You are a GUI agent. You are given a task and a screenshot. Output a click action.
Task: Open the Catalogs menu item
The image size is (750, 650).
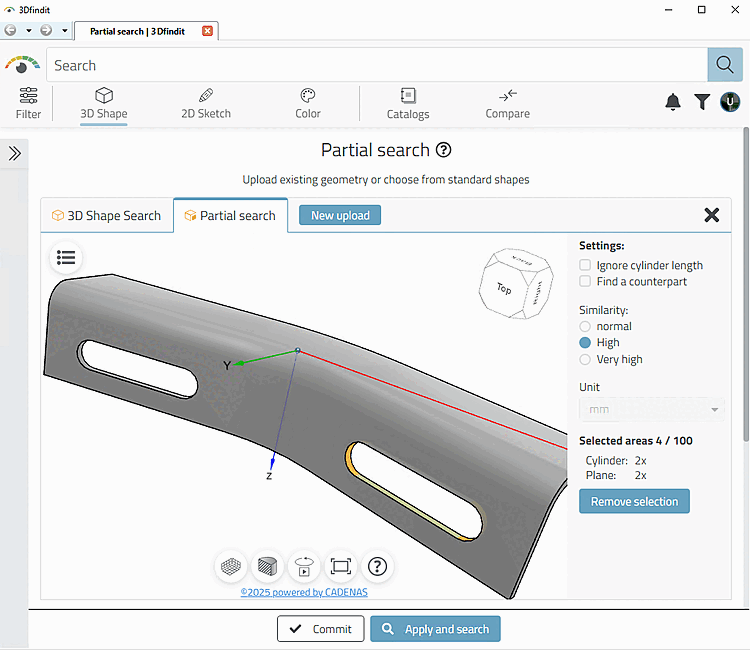[408, 103]
